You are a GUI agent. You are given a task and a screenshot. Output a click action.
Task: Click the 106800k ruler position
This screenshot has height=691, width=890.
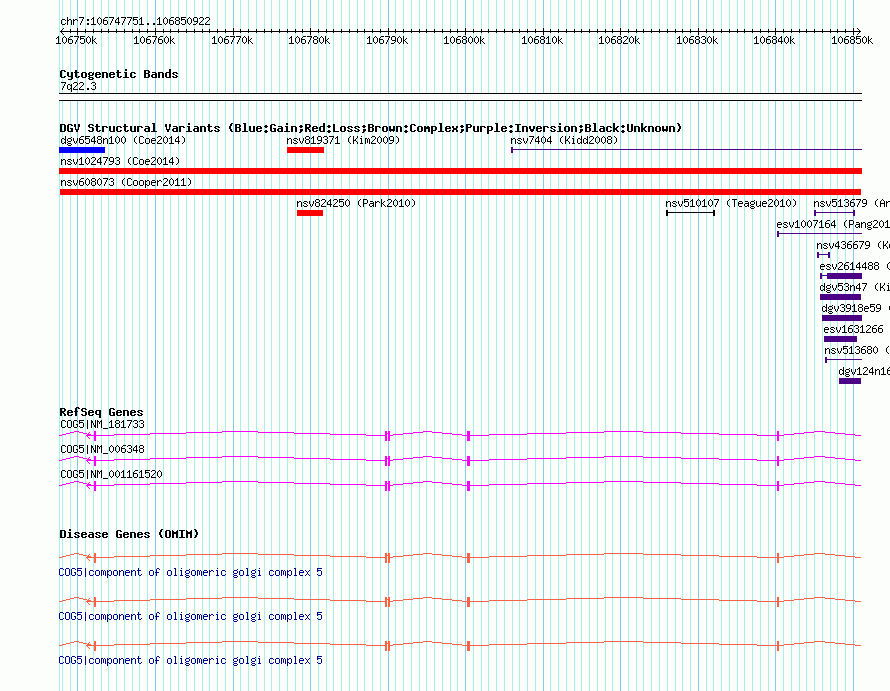[x=464, y=40]
